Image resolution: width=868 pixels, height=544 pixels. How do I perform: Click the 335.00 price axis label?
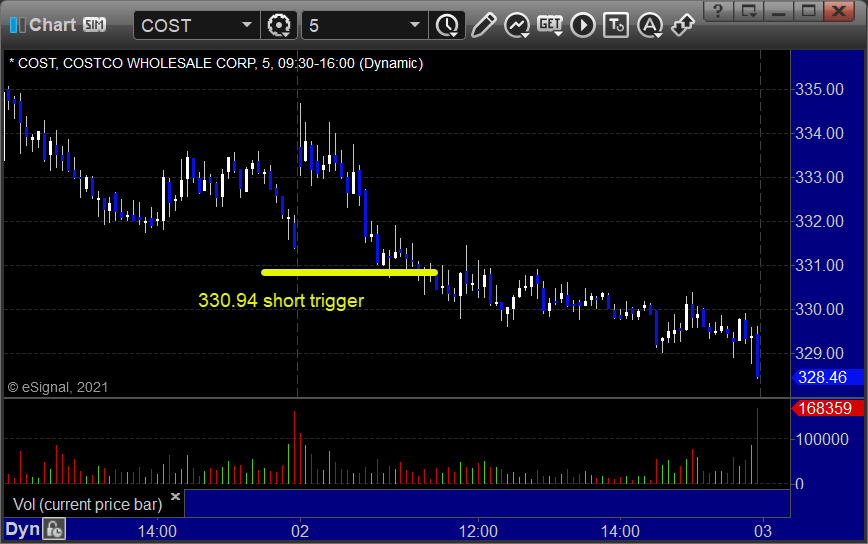coord(819,89)
